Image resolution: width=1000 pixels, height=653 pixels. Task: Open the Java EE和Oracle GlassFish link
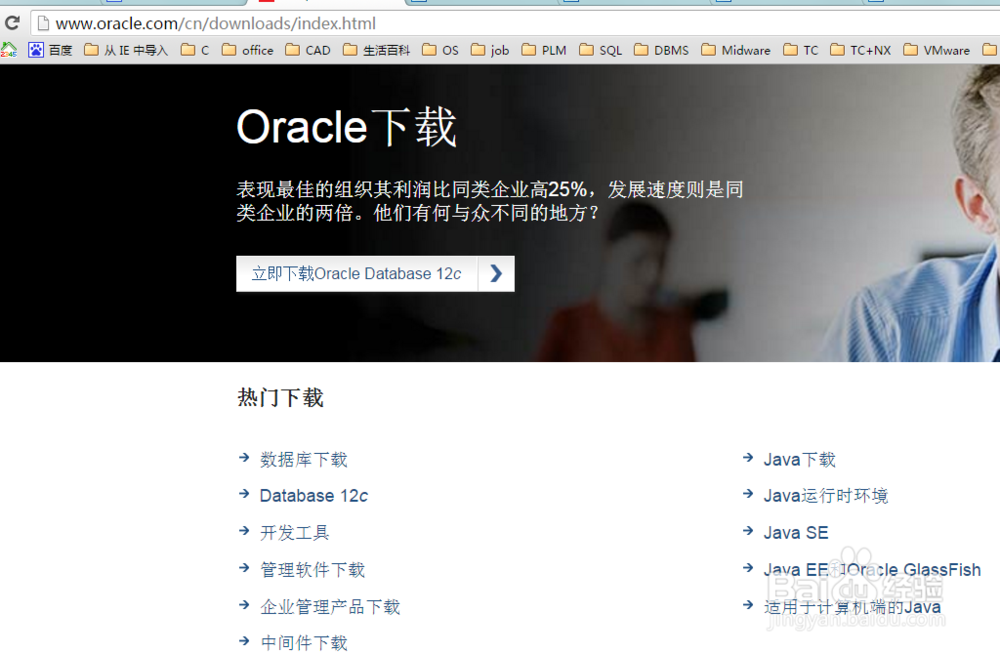(x=872, y=569)
